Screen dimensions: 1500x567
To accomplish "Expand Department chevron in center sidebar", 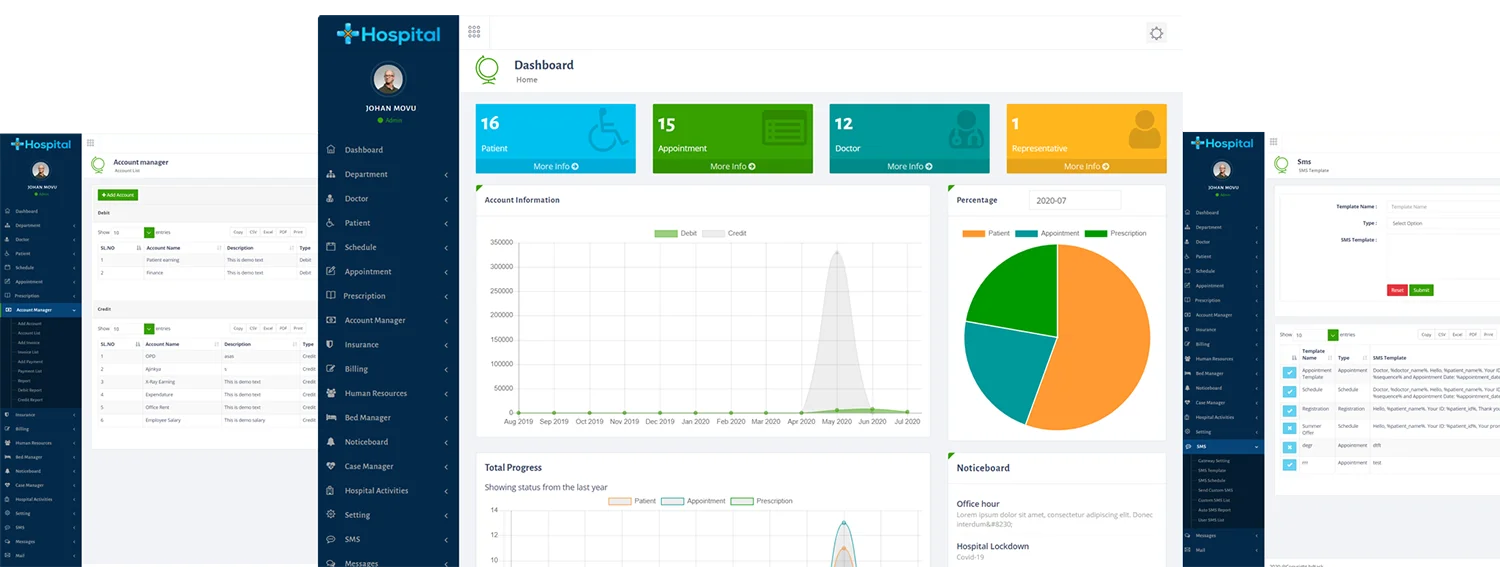I will 446,175.
